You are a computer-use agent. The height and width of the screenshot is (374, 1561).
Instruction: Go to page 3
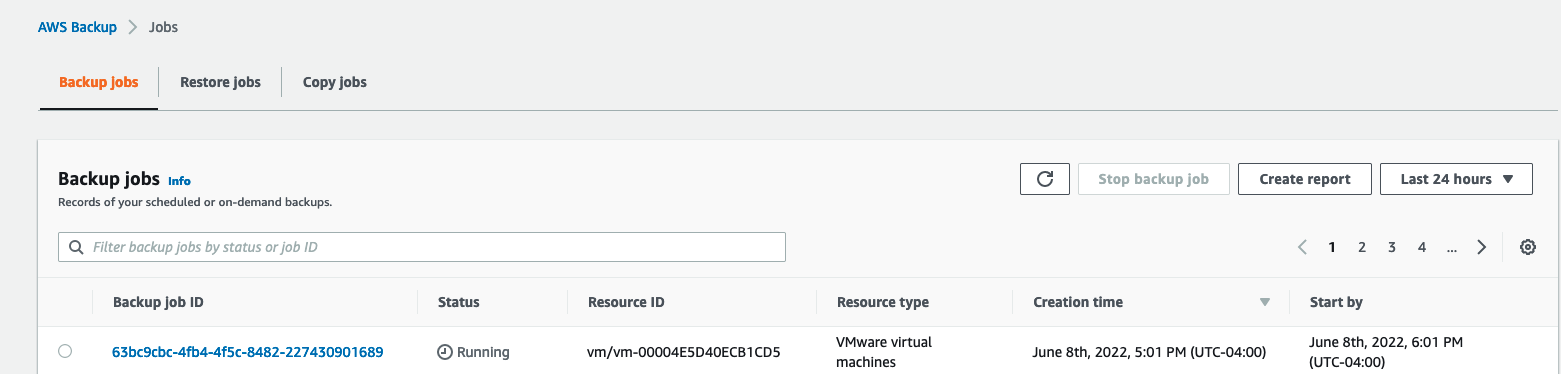pos(1392,247)
